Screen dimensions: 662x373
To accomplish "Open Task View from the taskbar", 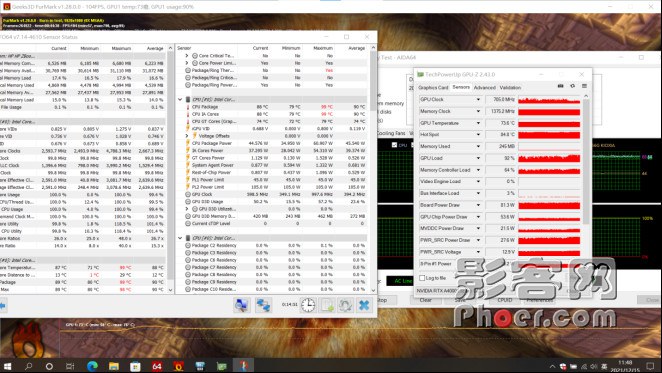I will 70,366.
